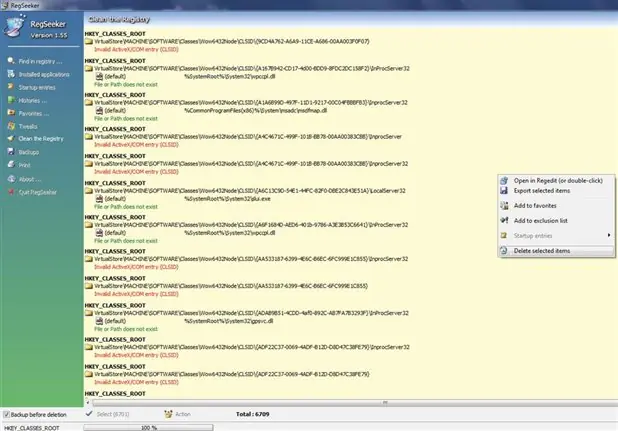Open Find in registry from sidebar

pyautogui.click(x=40, y=61)
